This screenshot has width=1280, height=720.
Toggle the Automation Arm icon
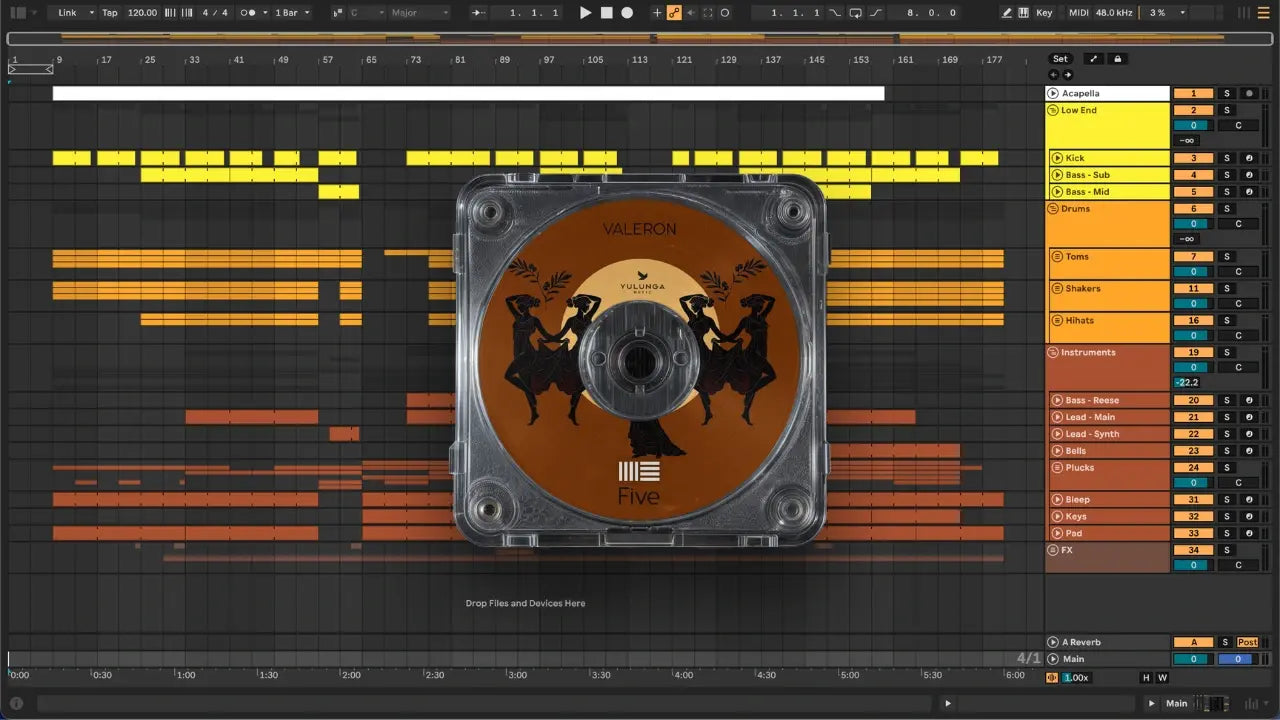click(x=674, y=13)
